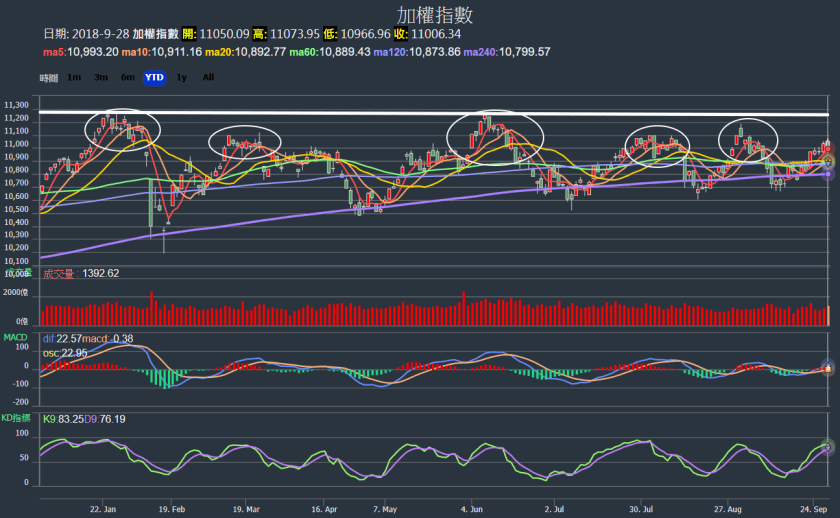The width and height of the screenshot is (840, 518).
Task: Choose the 6m time period
Action: coord(127,77)
